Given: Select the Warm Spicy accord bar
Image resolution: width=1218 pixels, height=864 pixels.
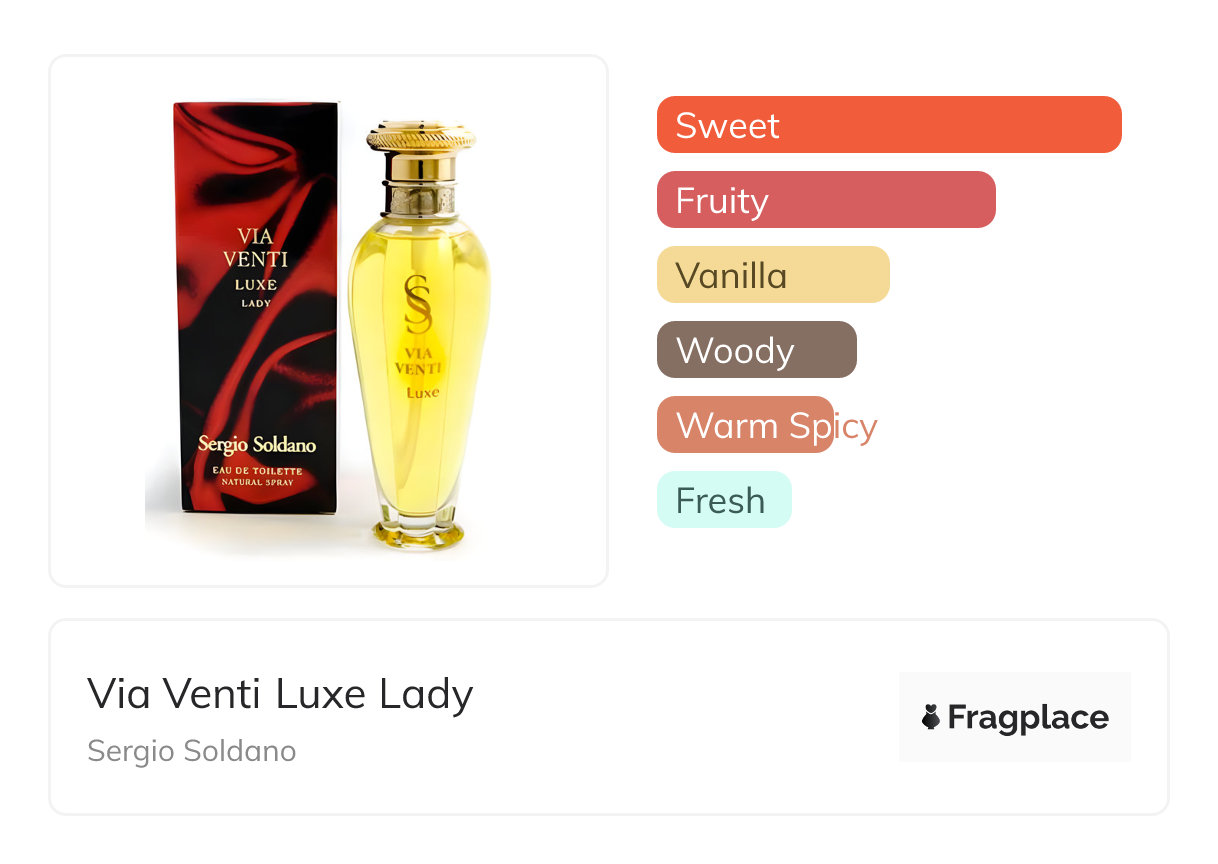Looking at the screenshot, I should click(745, 425).
